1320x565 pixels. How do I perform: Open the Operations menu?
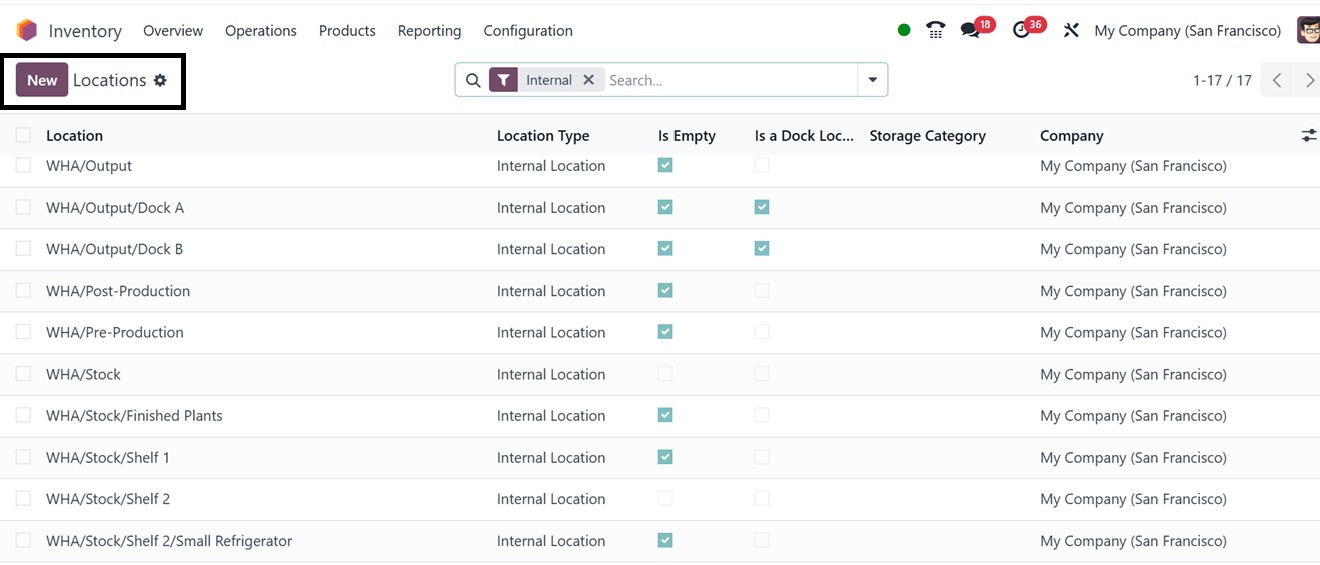261,31
